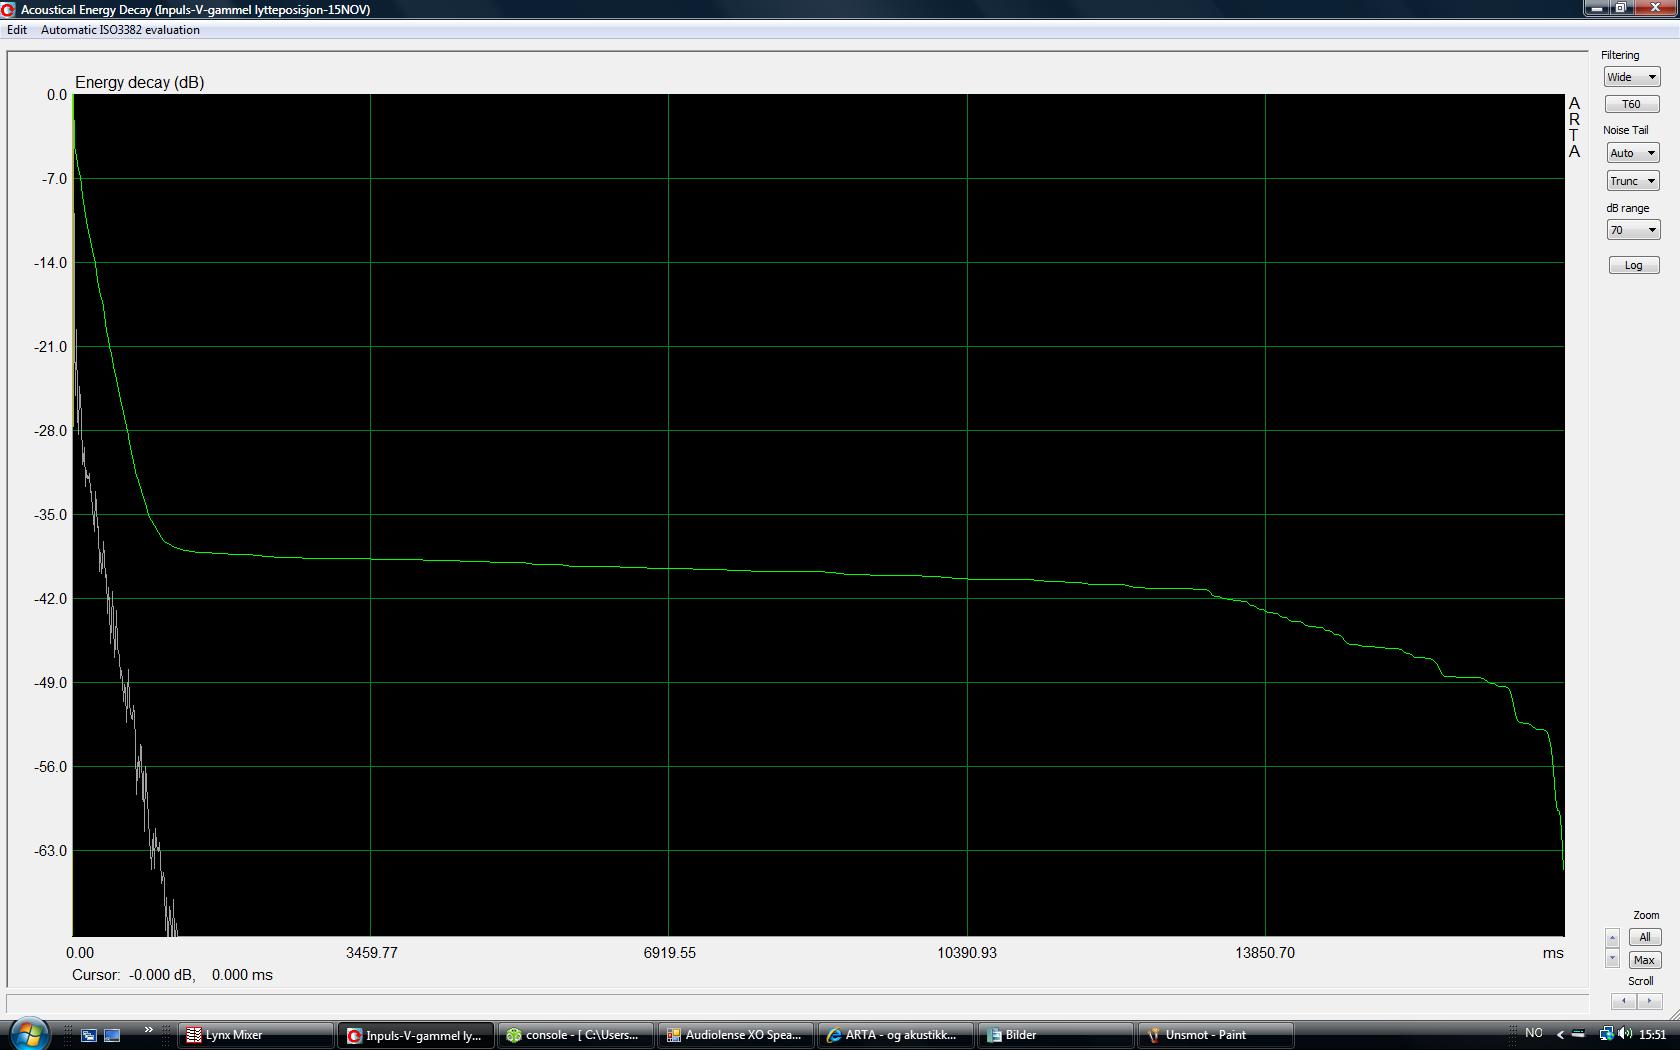Screen dimensions: 1680x1050
Task: Click the 10390.93 time axis label
Action: tap(967, 953)
